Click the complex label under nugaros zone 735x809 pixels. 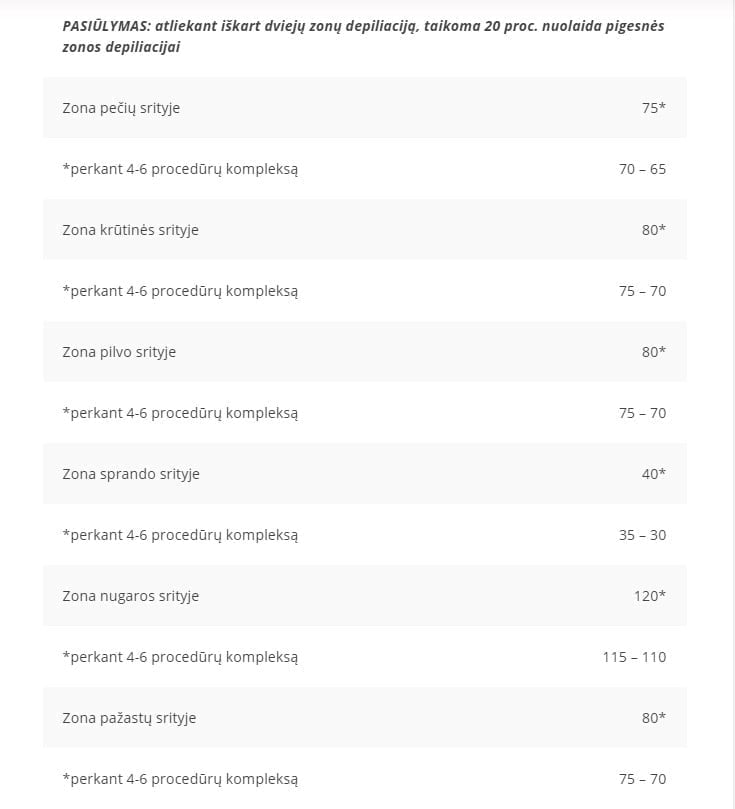(x=180, y=657)
